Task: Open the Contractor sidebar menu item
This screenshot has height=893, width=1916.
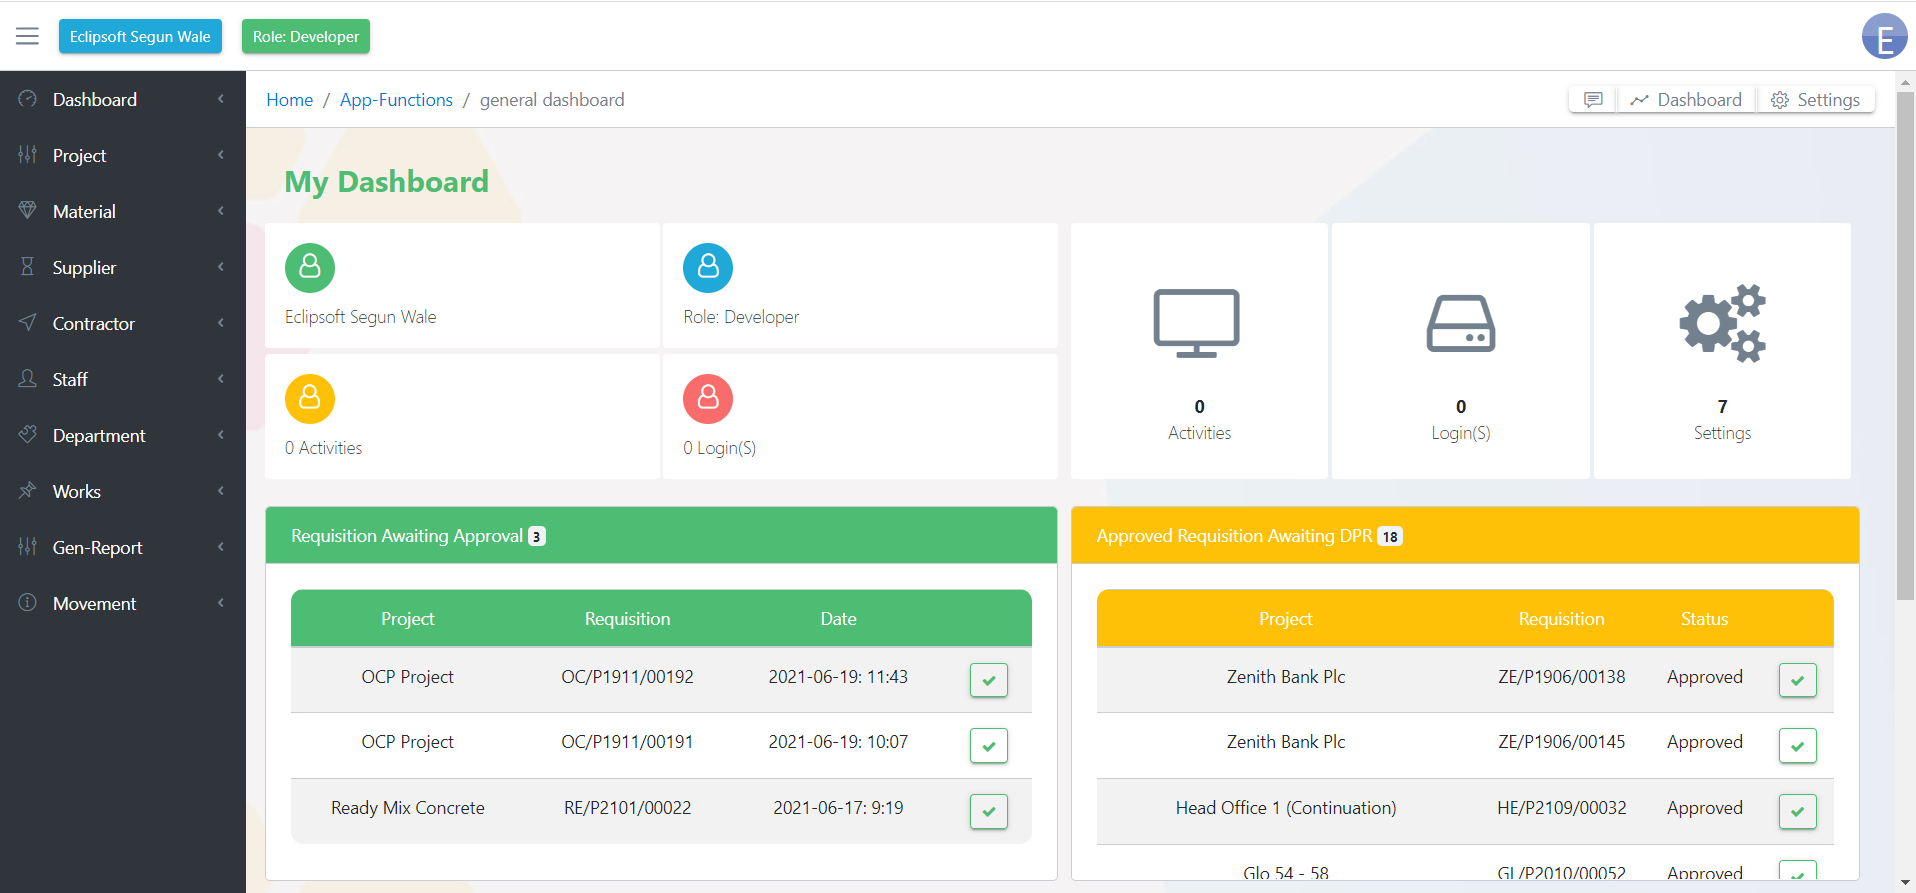Action: [93, 323]
